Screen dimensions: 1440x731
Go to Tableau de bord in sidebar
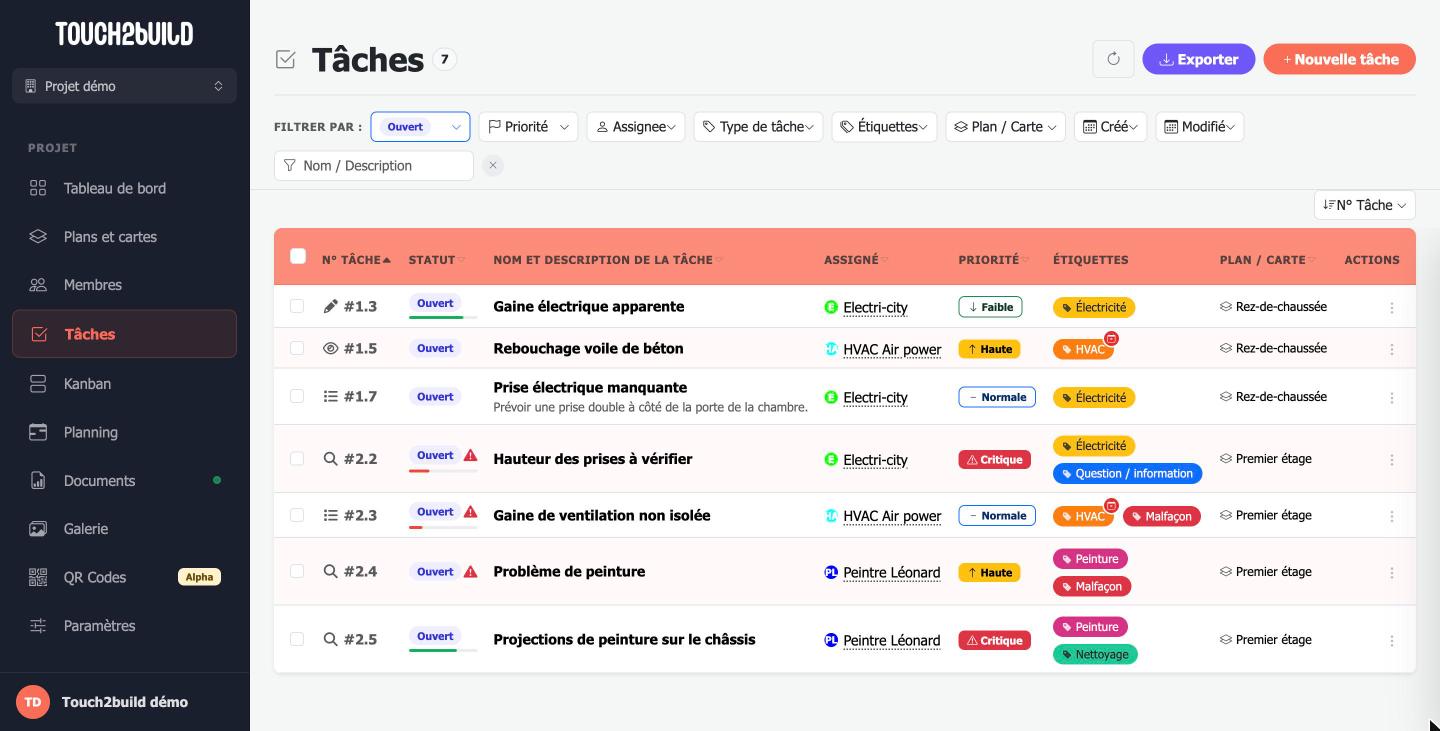[x=124, y=188]
